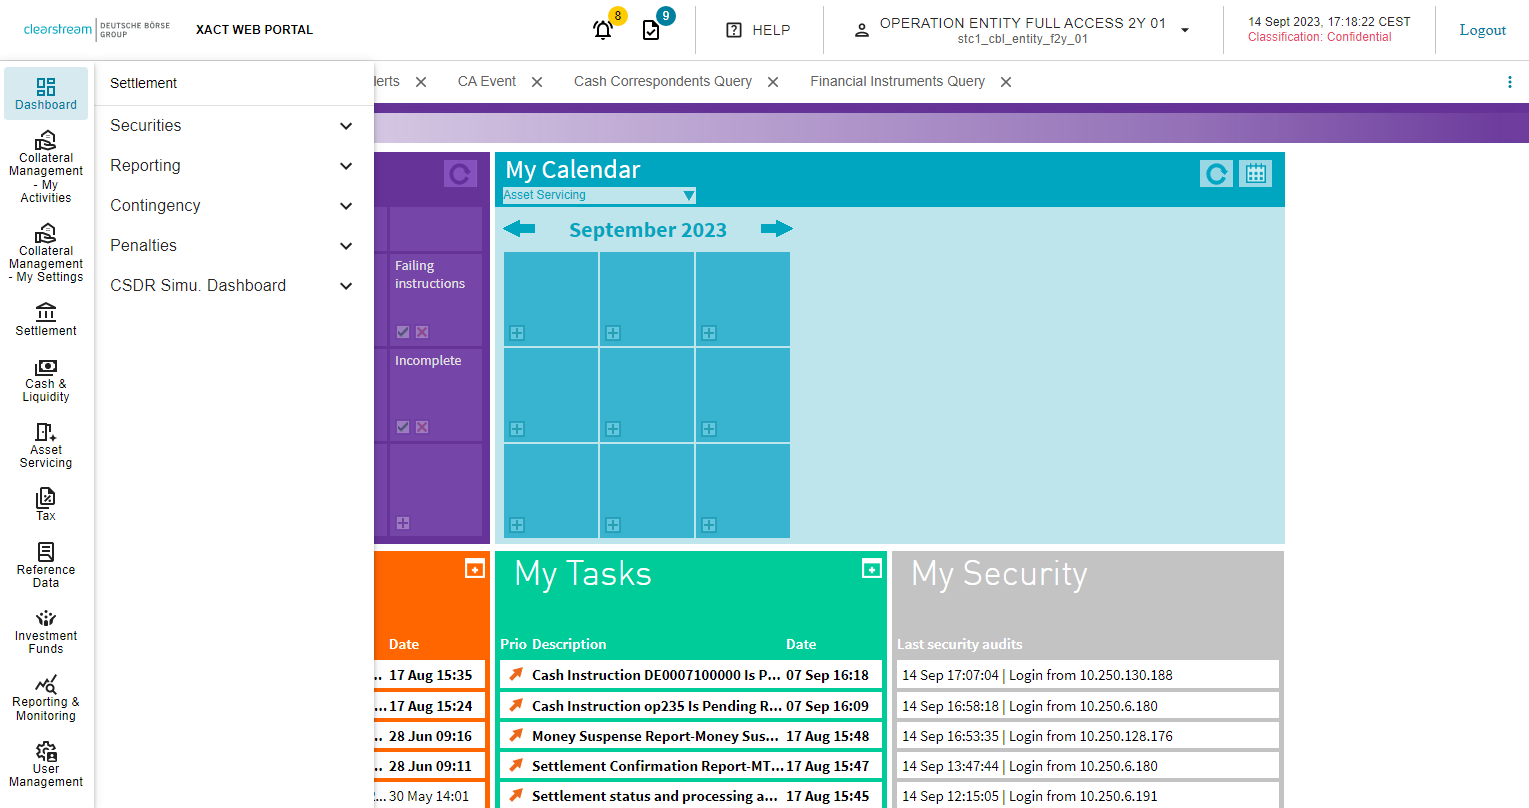
Task: Open calendar grid view icon
Action: point(1255,174)
